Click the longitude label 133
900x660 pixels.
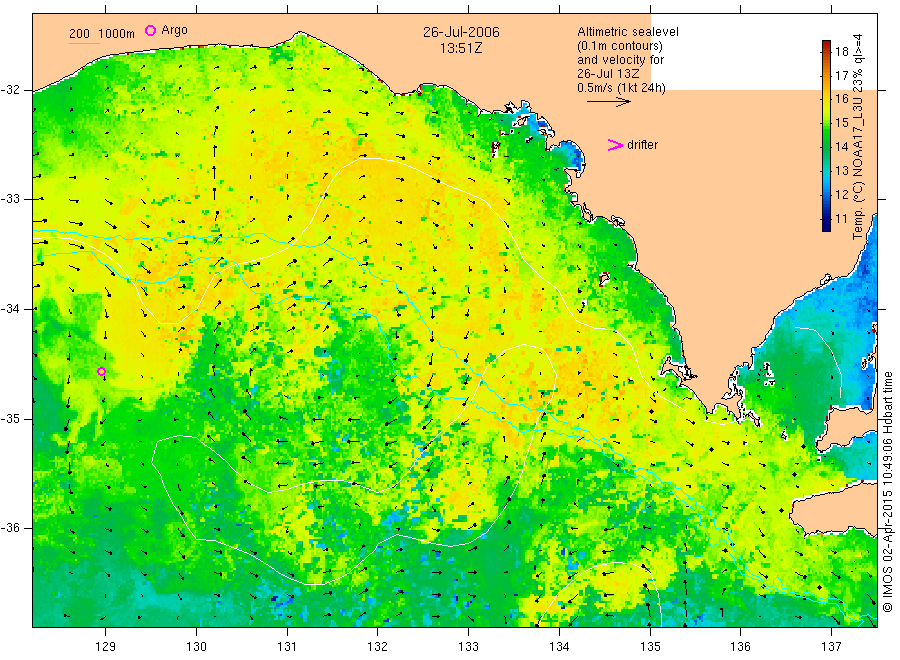pos(468,647)
